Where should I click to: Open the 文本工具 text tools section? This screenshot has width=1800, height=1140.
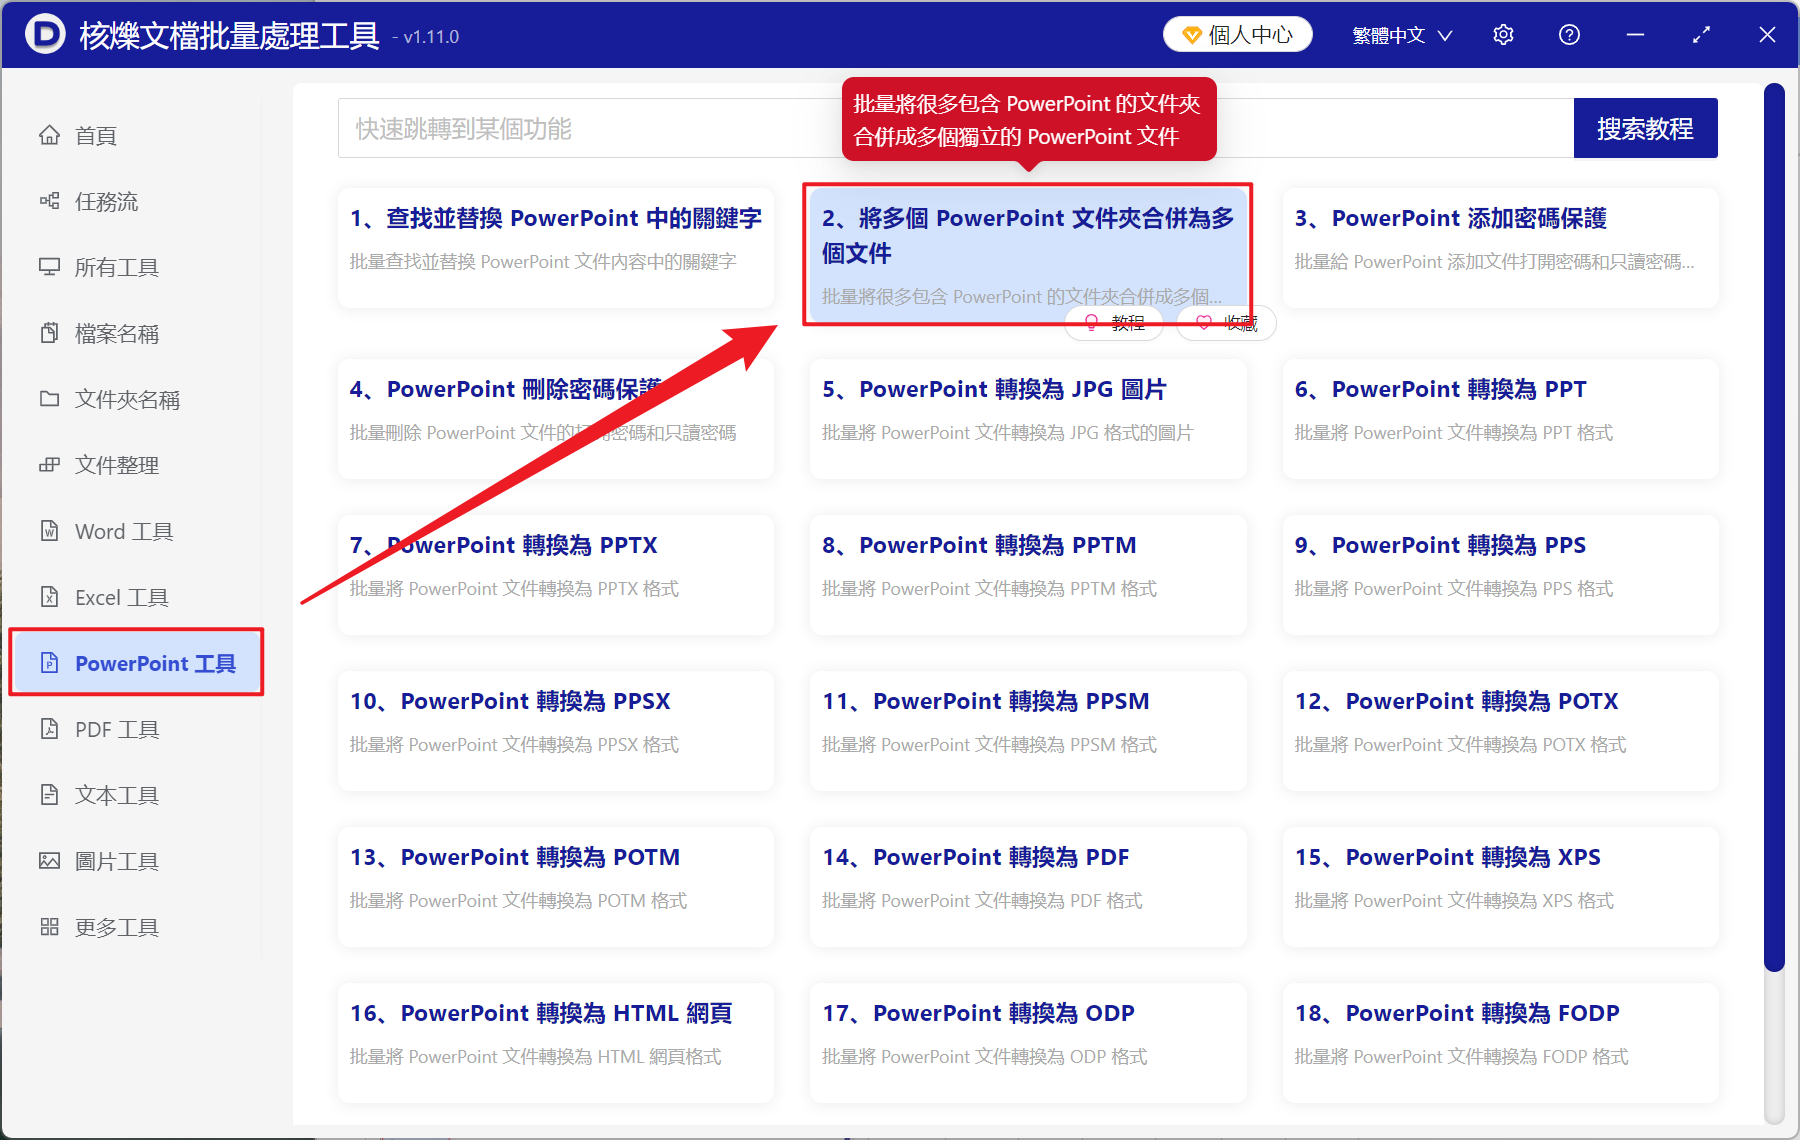pos(116,795)
